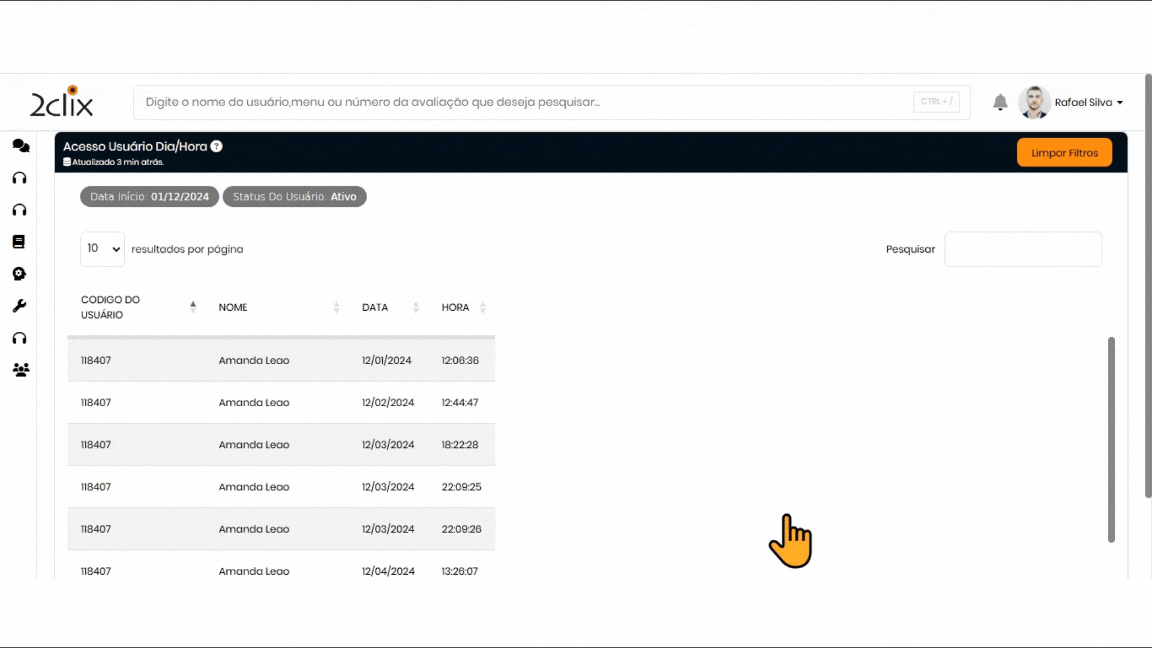Sort the table by Data column
This screenshot has height=648, width=1152.
pyautogui.click(x=390, y=307)
